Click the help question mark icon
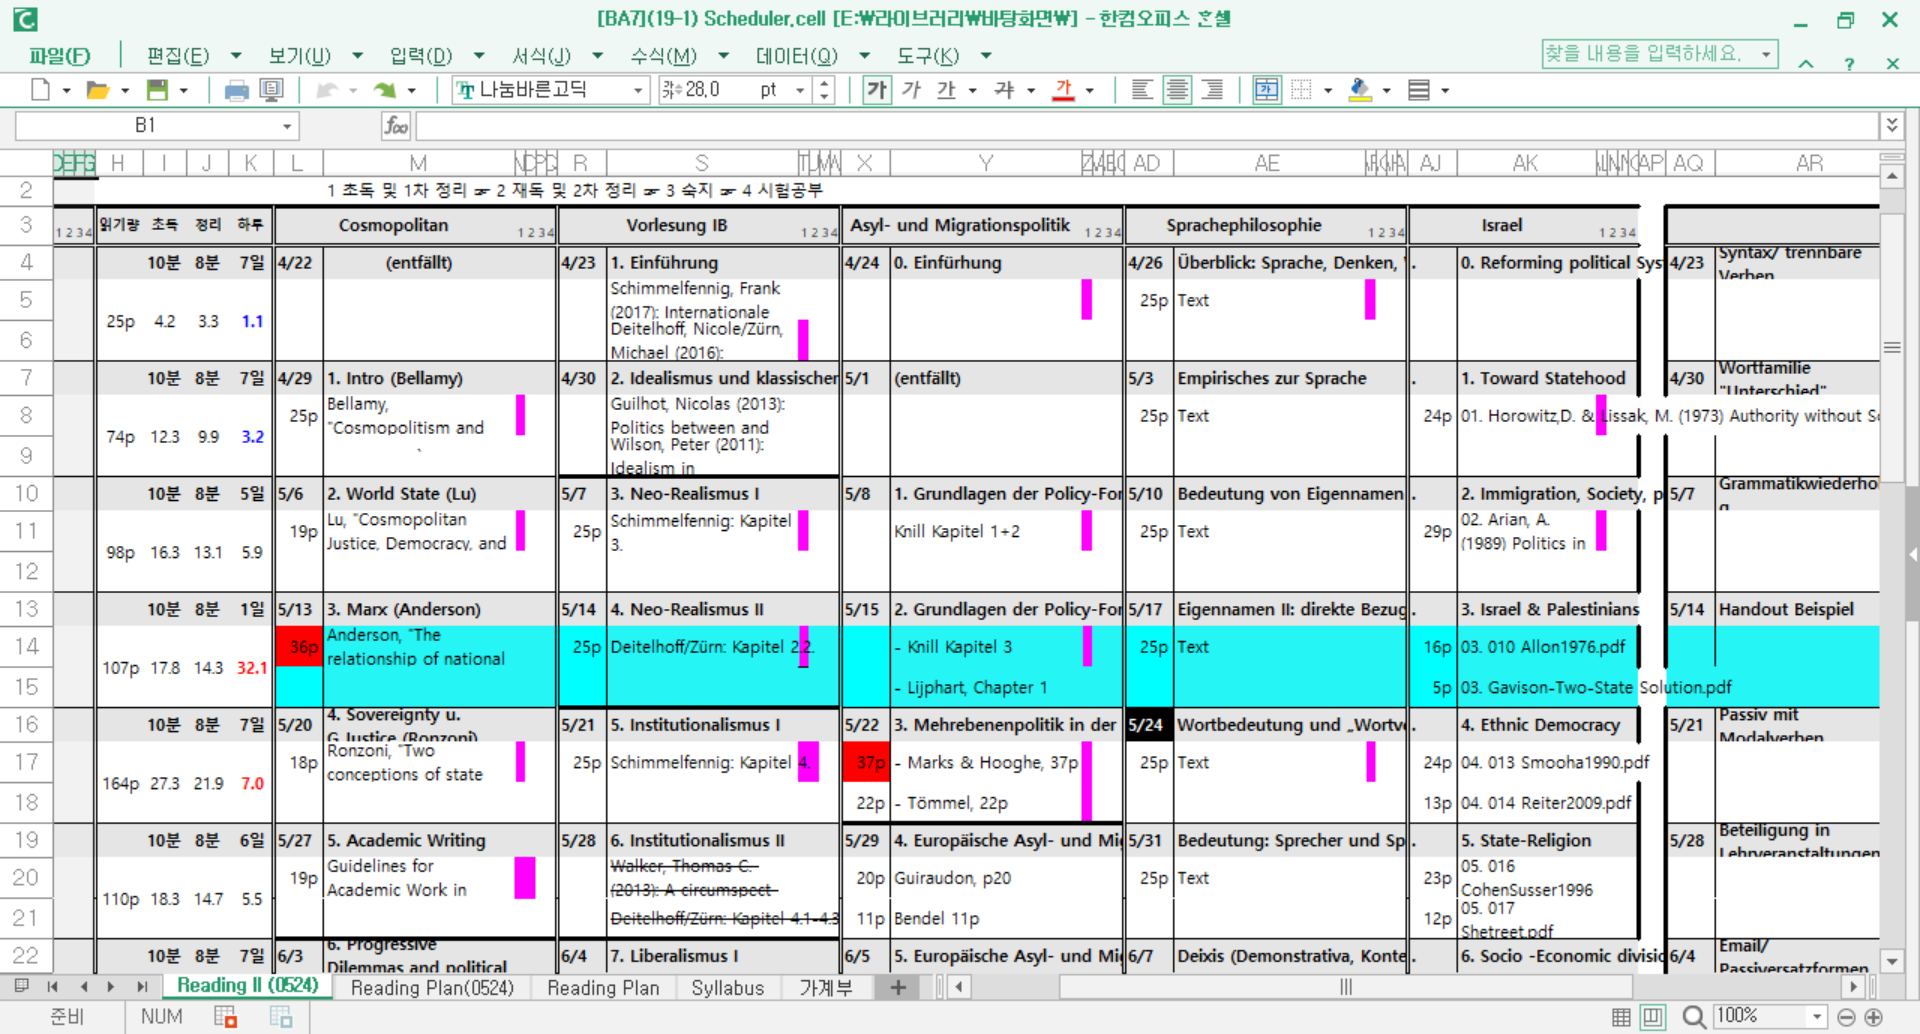The width and height of the screenshot is (1920, 1034). (1849, 64)
